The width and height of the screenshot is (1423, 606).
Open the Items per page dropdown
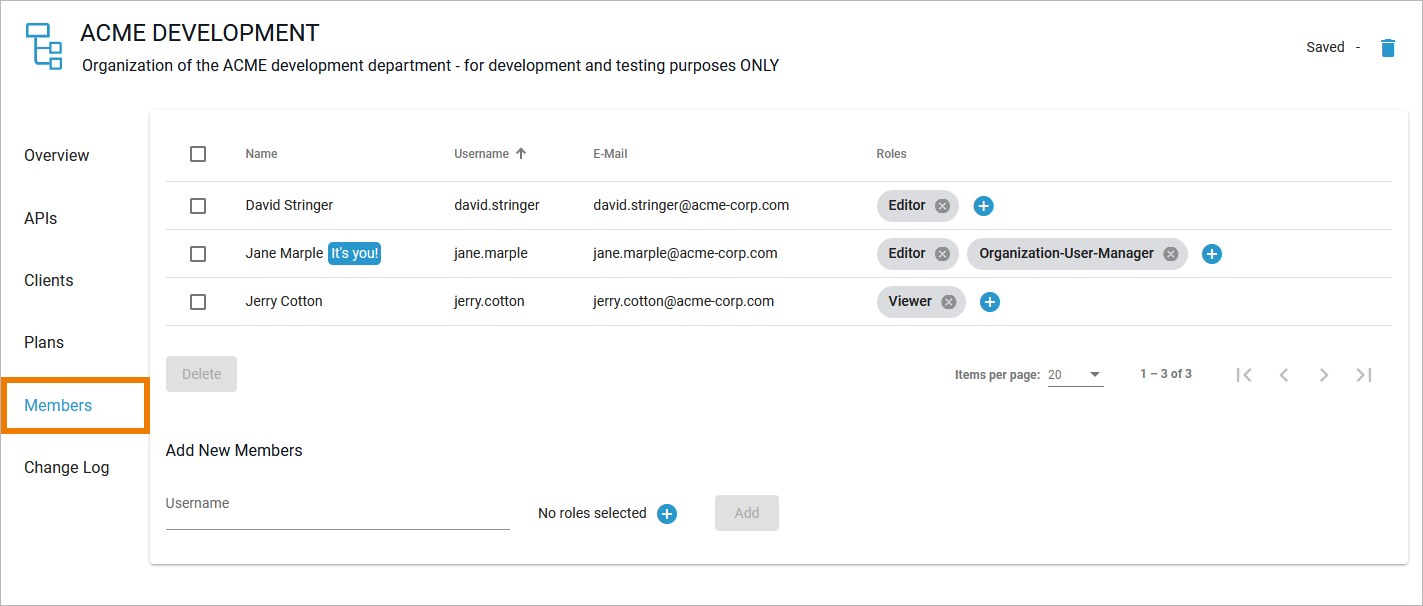pyautogui.click(x=1075, y=375)
